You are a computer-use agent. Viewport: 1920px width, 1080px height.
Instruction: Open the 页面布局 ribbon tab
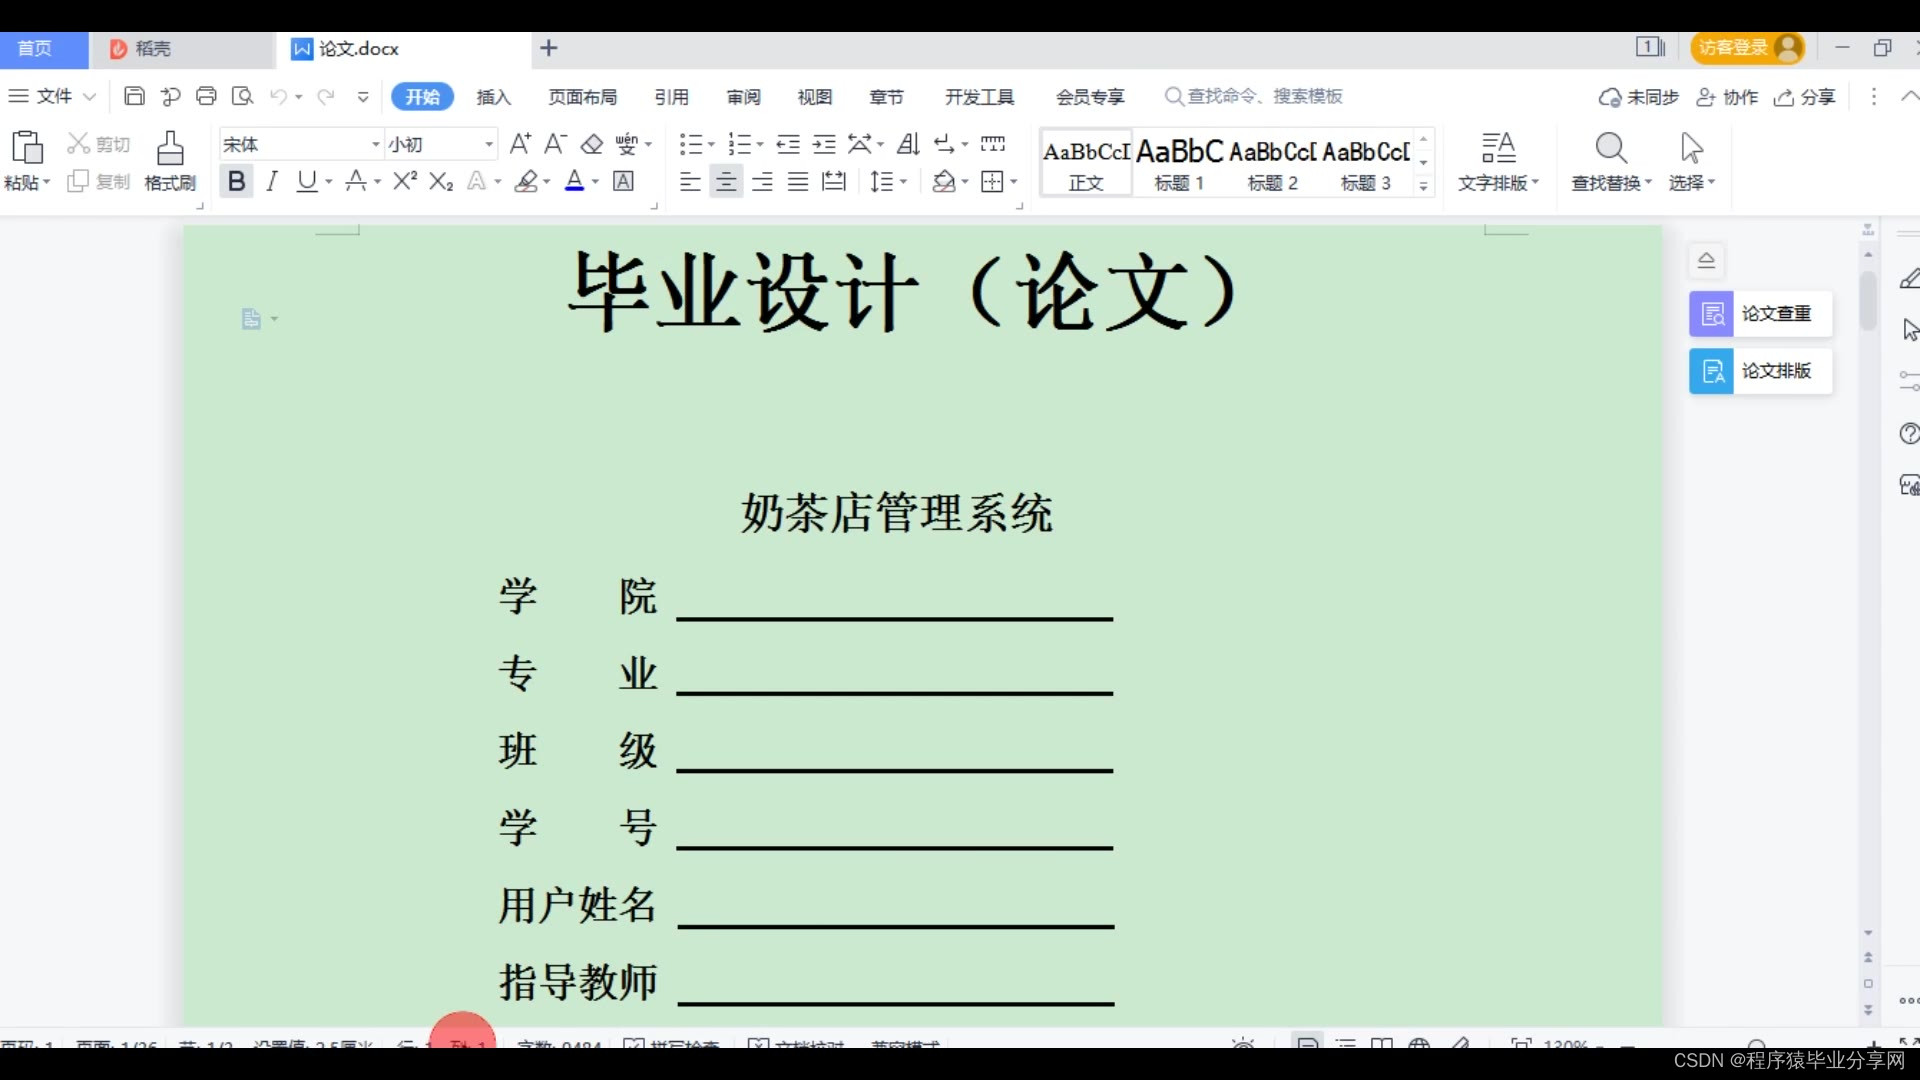[x=582, y=97]
